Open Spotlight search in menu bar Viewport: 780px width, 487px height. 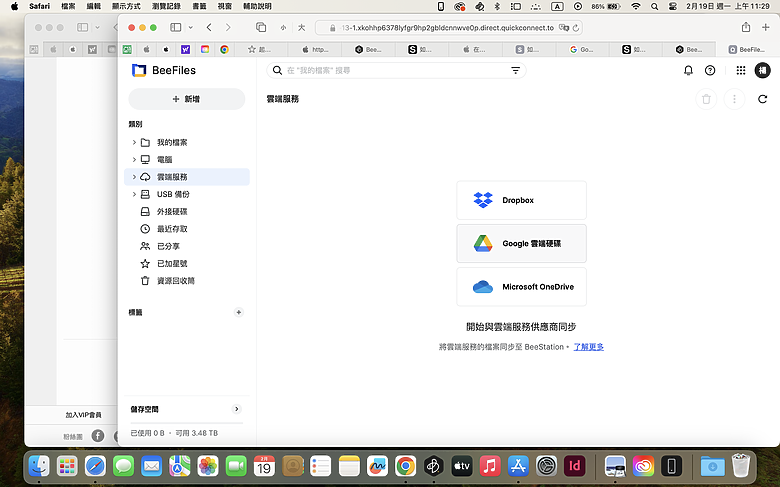(655, 6)
